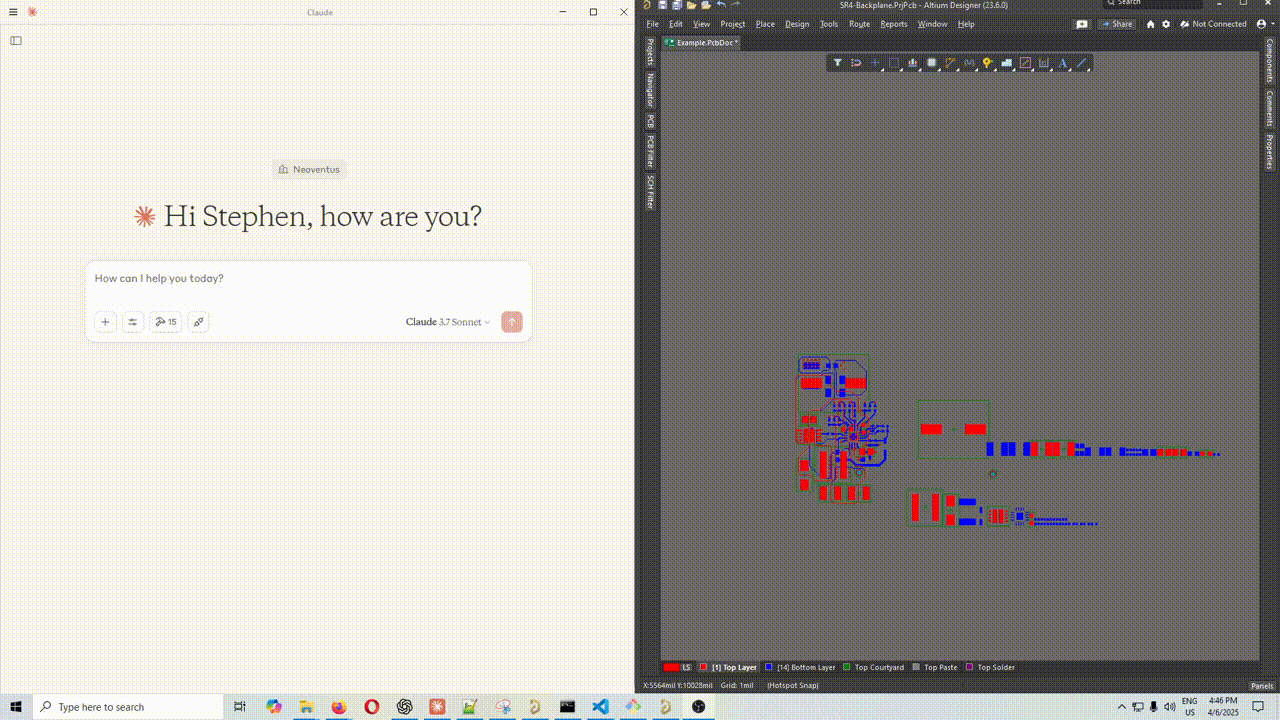The image size is (1280, 720).
Task: Select the place line tool
Action: click(x=1081, y=63)
